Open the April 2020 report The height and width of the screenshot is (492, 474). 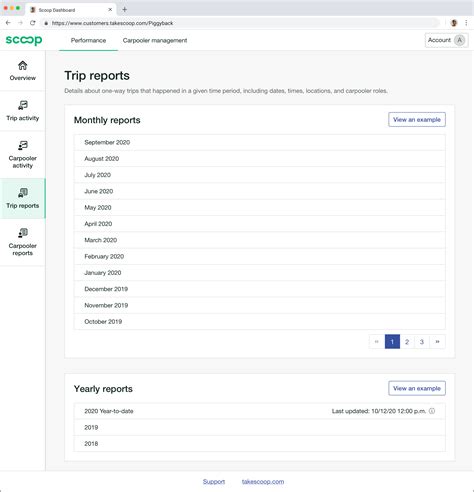[x=260, y=224]
